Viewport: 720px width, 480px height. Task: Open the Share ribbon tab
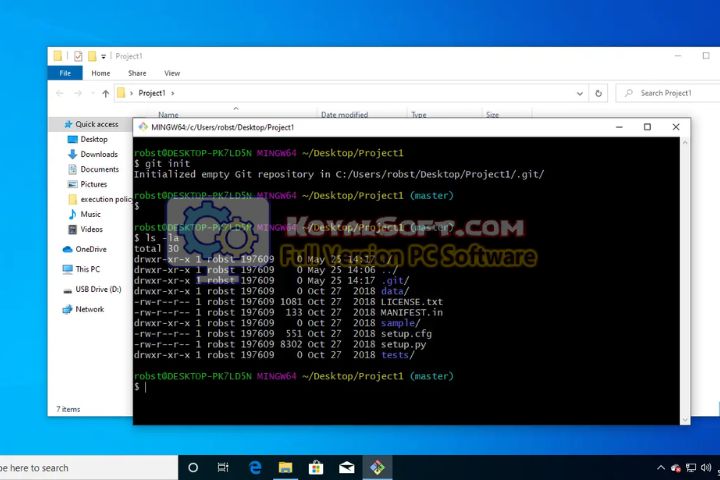pyautogui.click(x=137, y=73)
